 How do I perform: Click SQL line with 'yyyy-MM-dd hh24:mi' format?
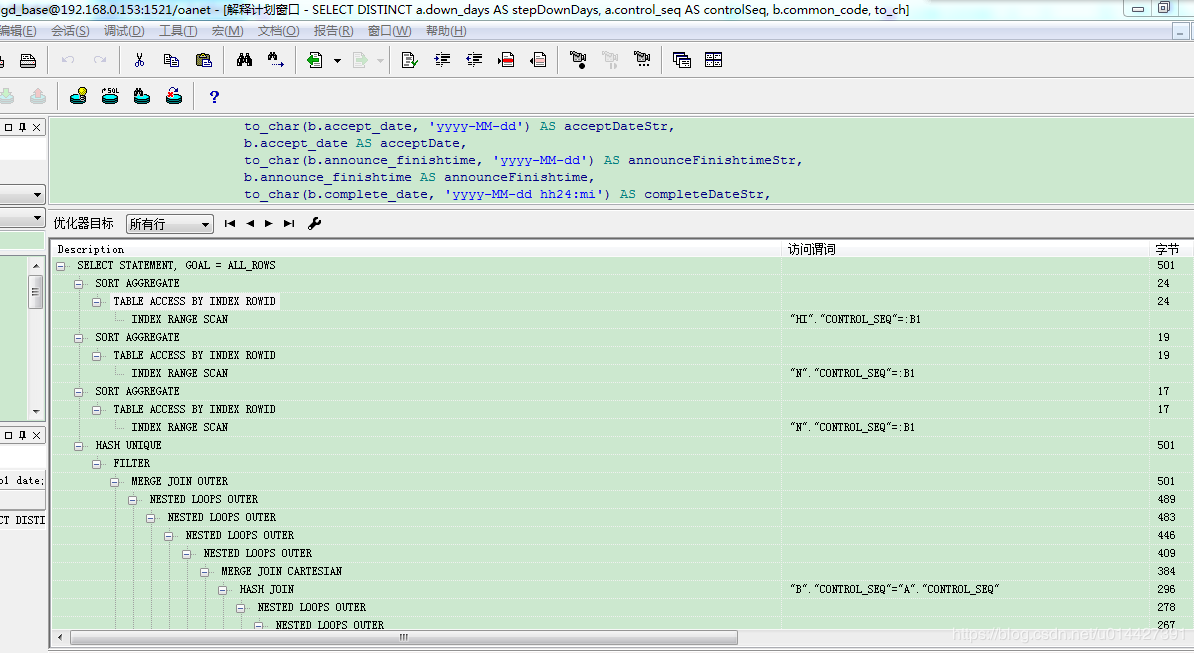pos(507,194)
